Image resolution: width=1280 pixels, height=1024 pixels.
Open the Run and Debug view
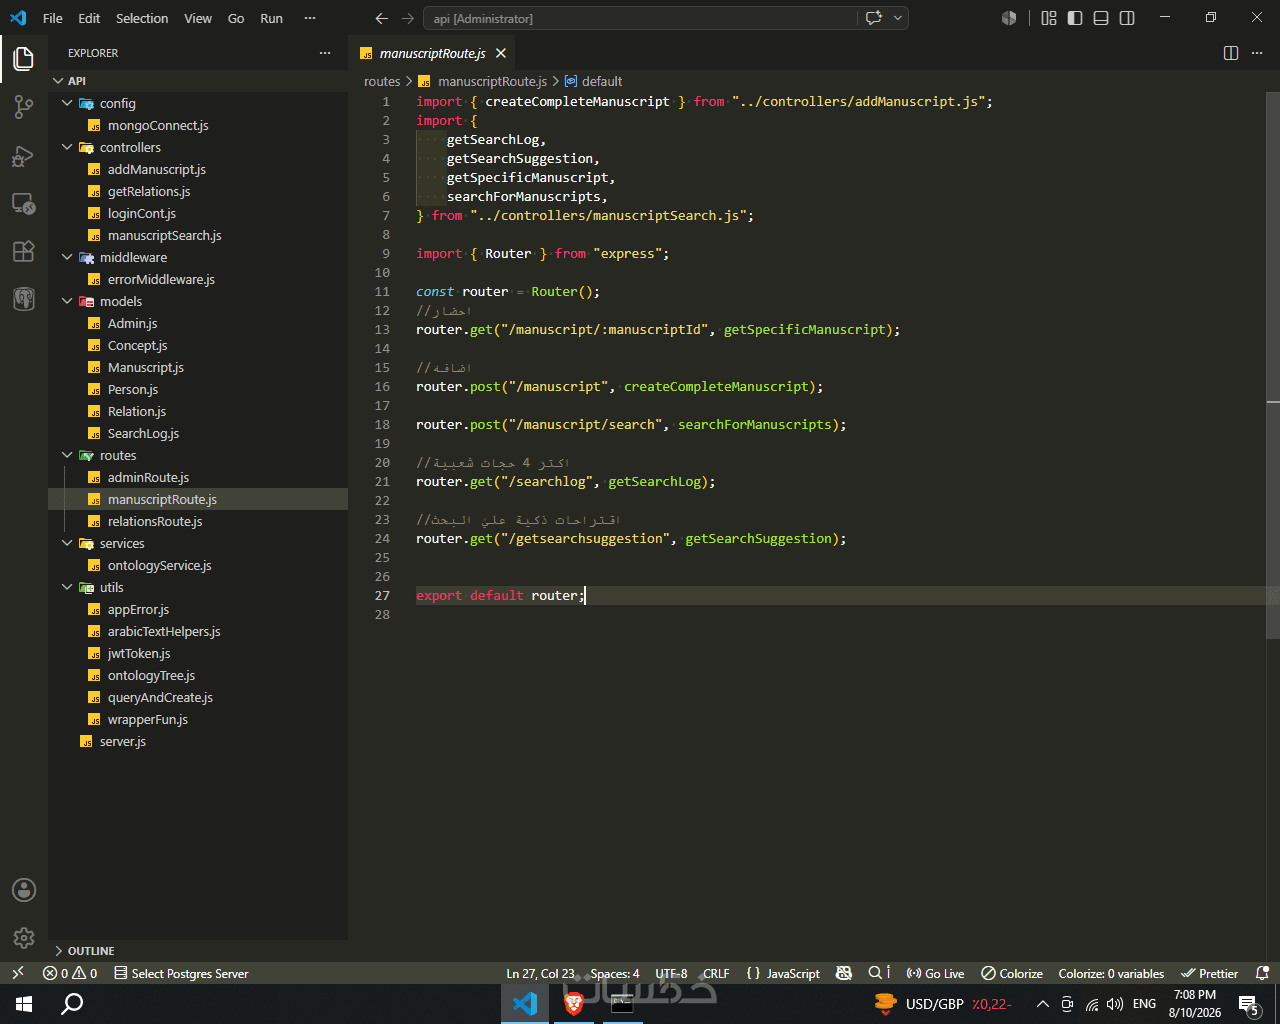[24, 155]
